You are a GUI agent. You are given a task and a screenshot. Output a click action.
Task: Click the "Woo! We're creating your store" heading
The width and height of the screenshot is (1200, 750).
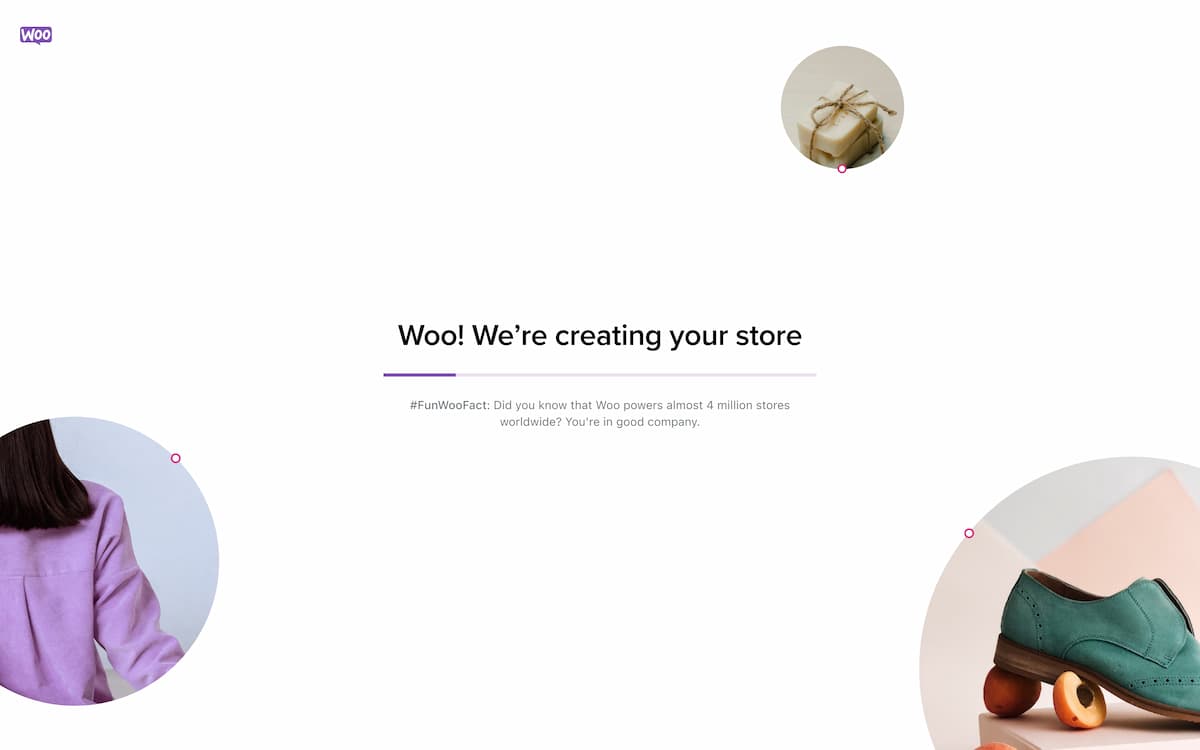point(600,335)
